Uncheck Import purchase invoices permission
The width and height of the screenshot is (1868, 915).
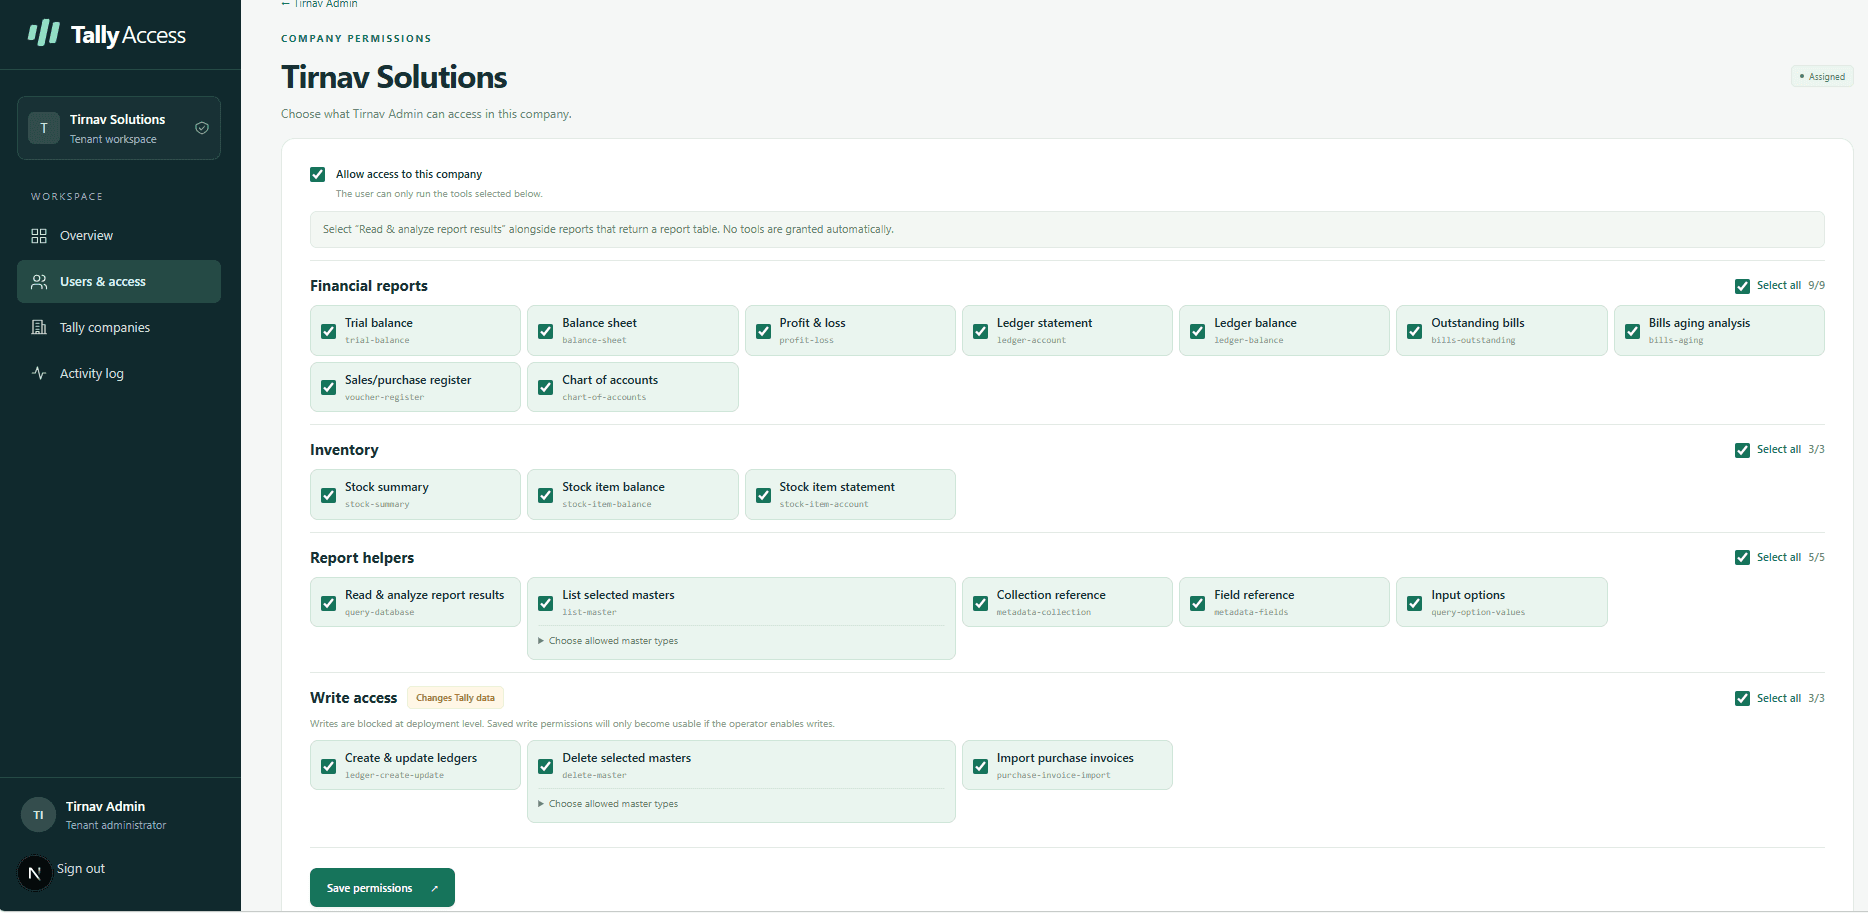pos(980,766)
